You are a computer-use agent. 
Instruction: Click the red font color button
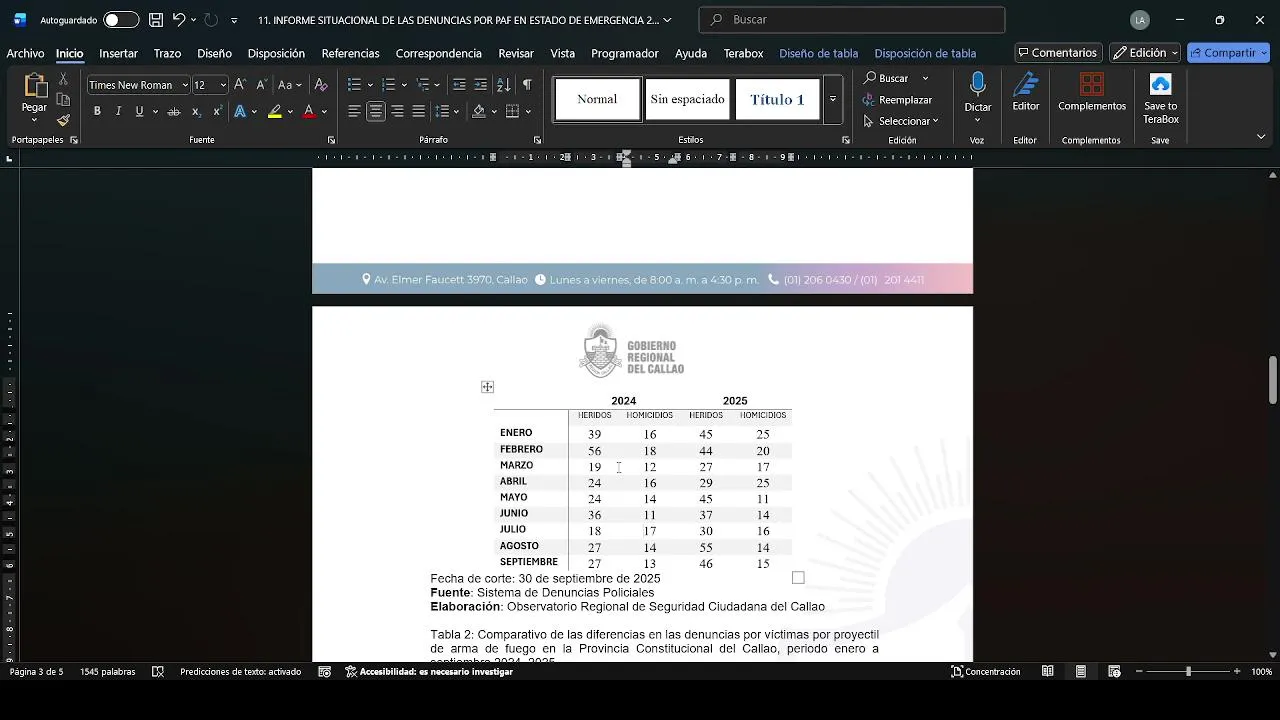click(309, 112)
